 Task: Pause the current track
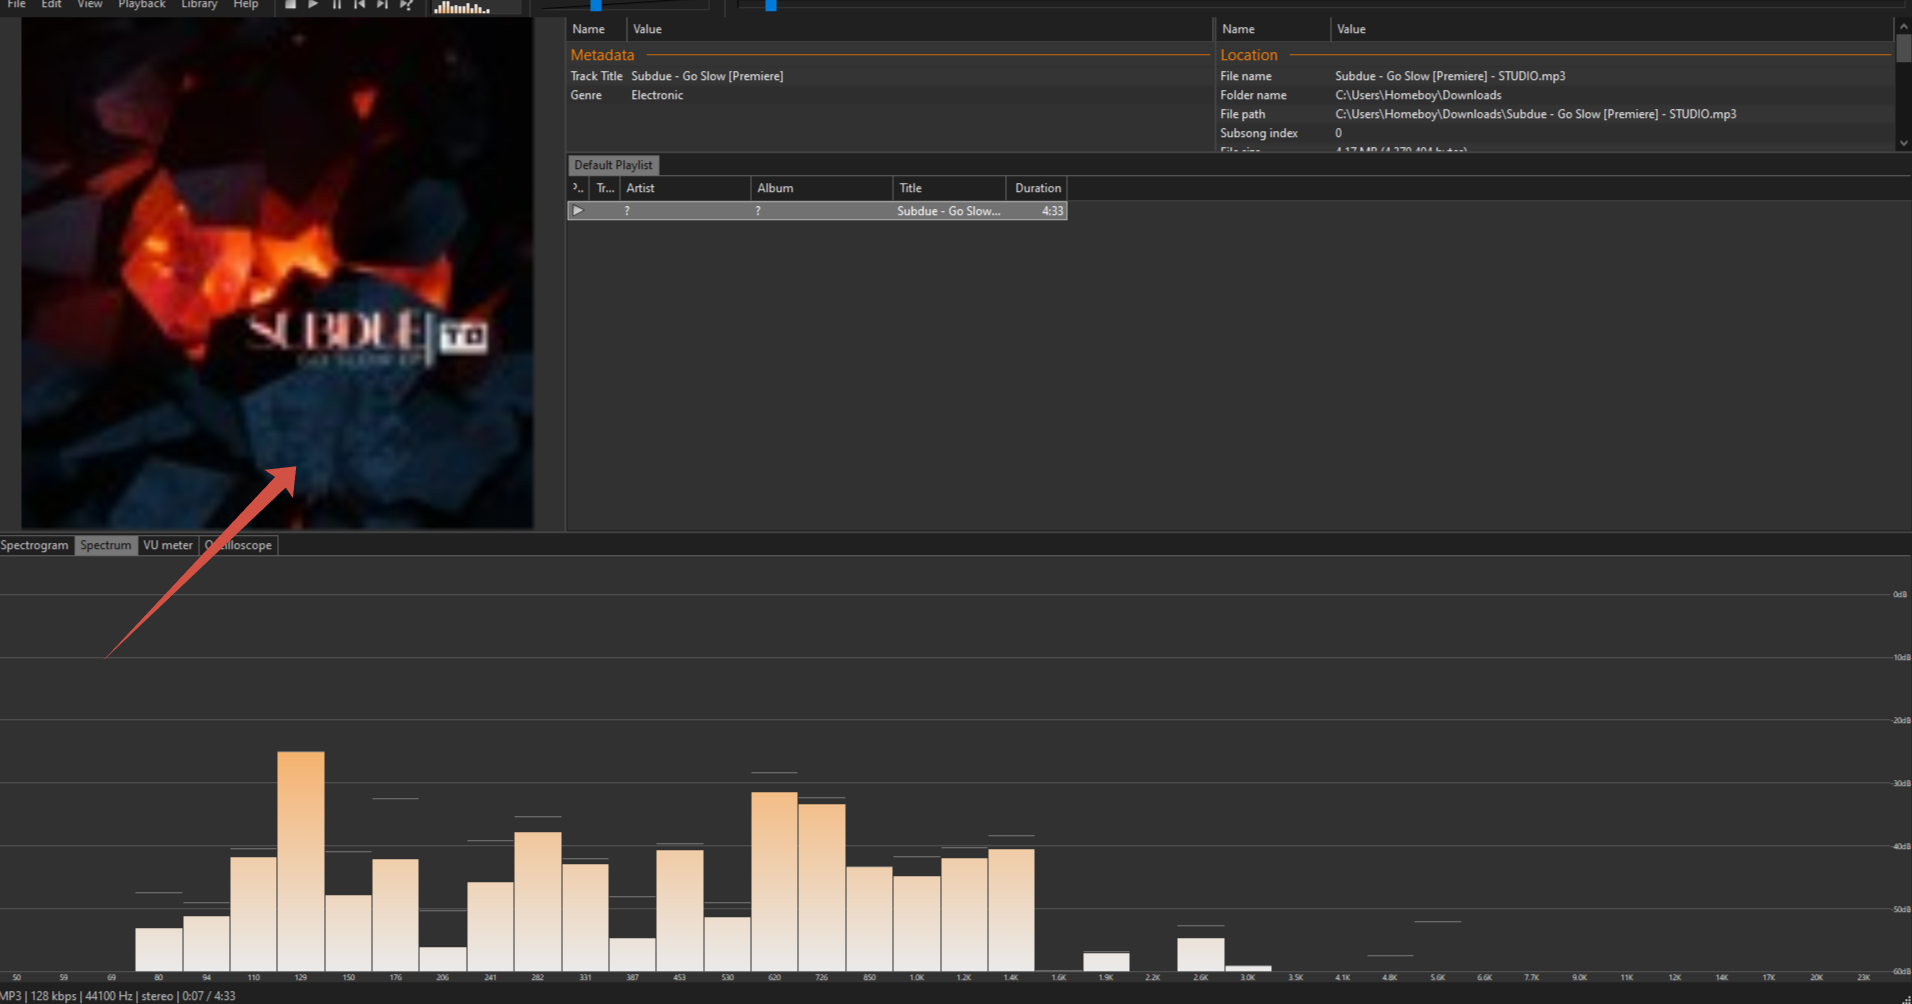coord(336,5)
